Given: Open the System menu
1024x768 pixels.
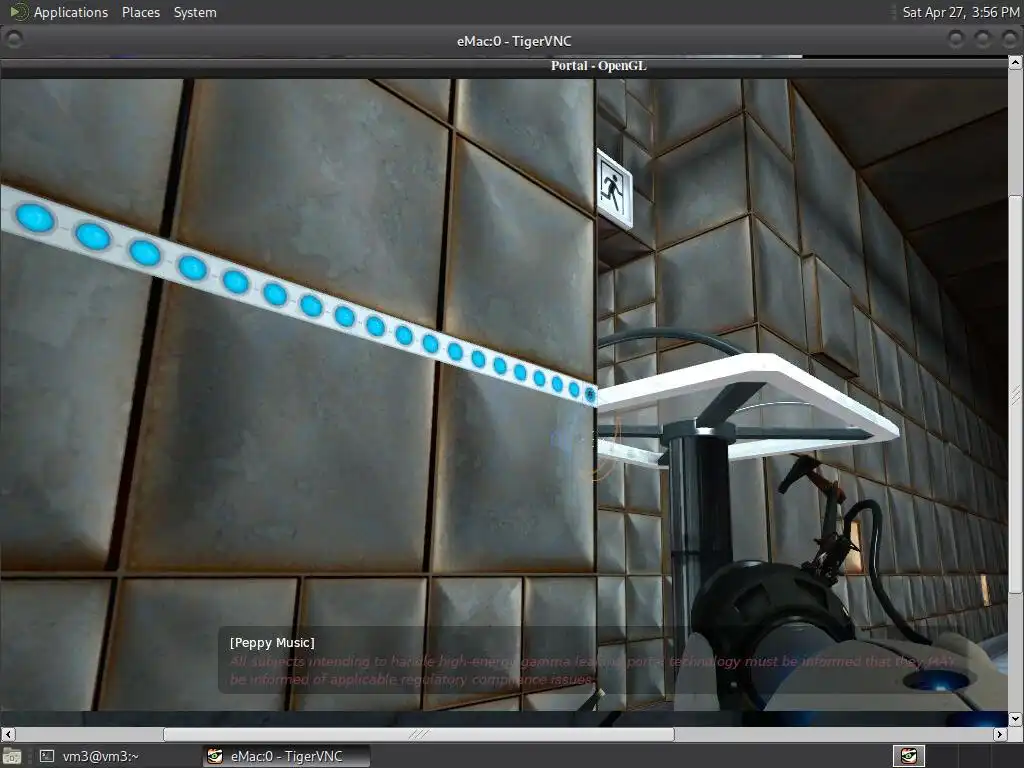Looking at the screenshot, I should coord(195,12).
